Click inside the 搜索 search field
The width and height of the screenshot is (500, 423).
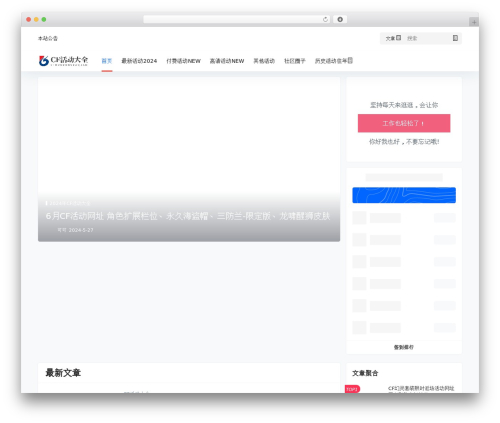click(428, 38)
